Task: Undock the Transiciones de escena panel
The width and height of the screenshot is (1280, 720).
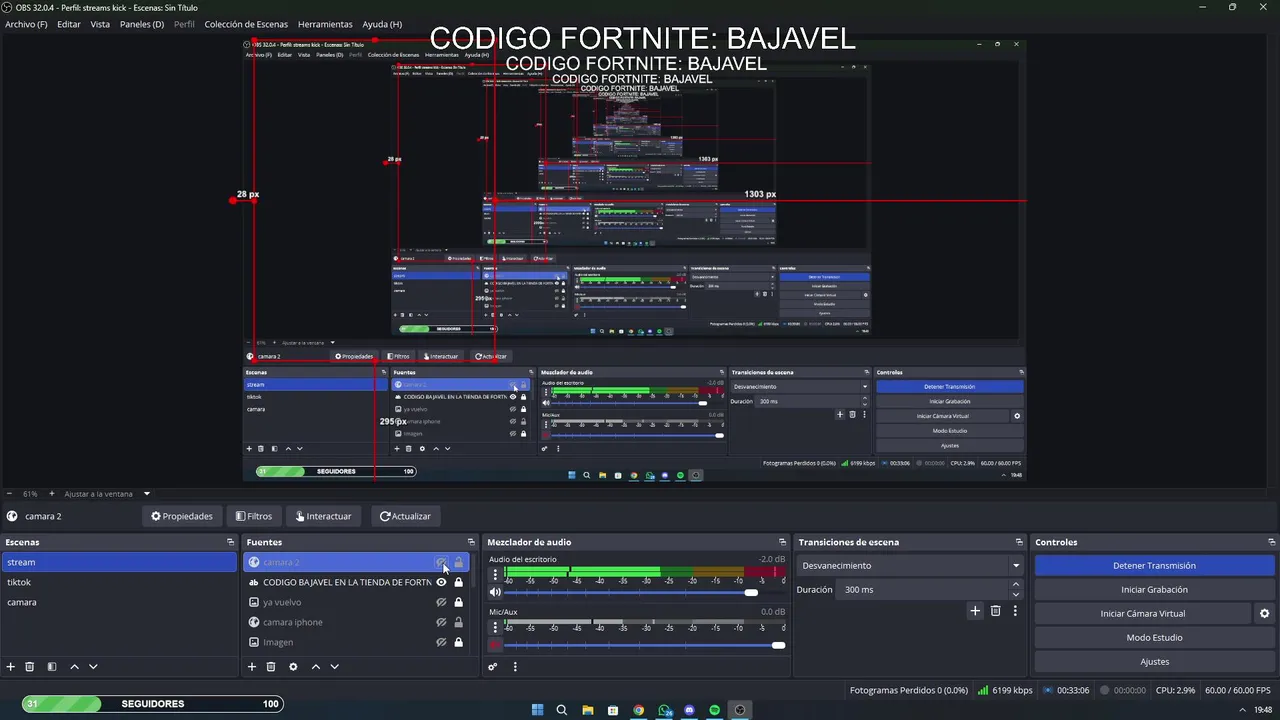Action: [1019, 542]
